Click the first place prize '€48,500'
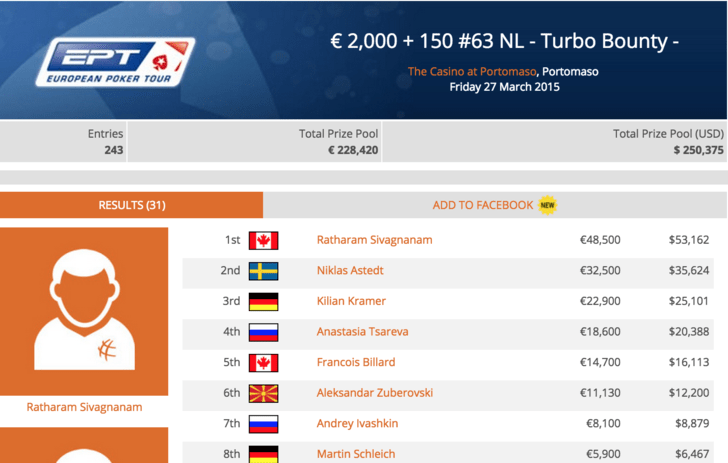This screenshot has height=463, width=728. tap(600, 240)
